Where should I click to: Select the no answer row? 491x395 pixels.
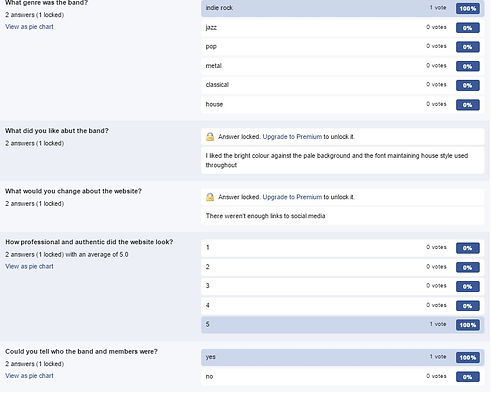click(342, 377)
